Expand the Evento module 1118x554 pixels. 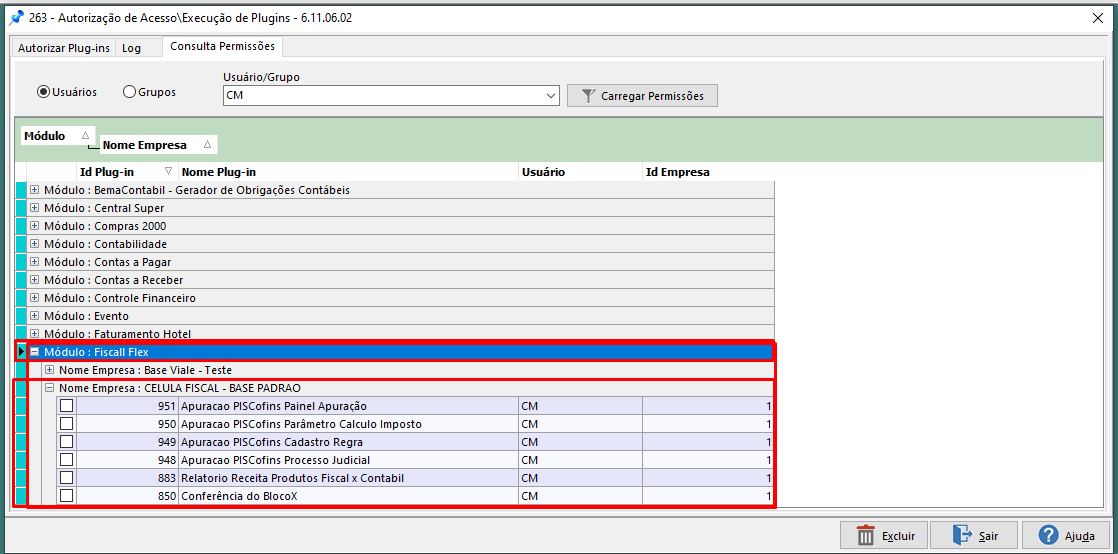coord(34,316)
